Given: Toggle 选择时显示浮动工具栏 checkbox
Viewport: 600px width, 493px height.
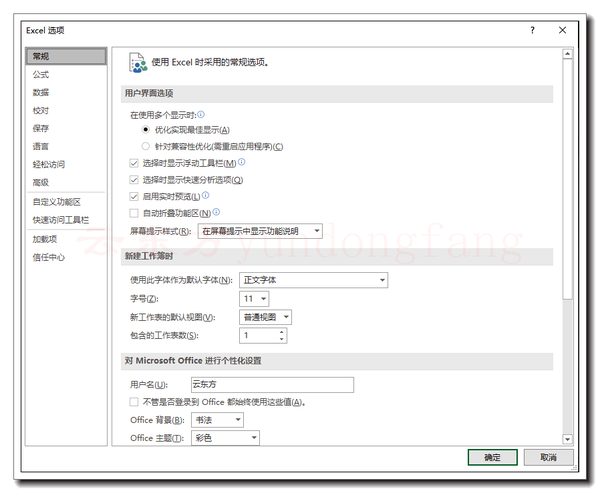Looking at the screenshot, I should point(134,163).
